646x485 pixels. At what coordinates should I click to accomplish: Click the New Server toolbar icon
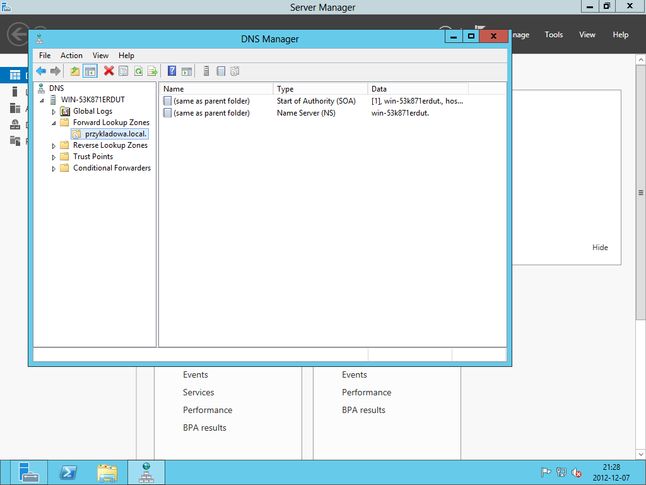pos(206,71)
